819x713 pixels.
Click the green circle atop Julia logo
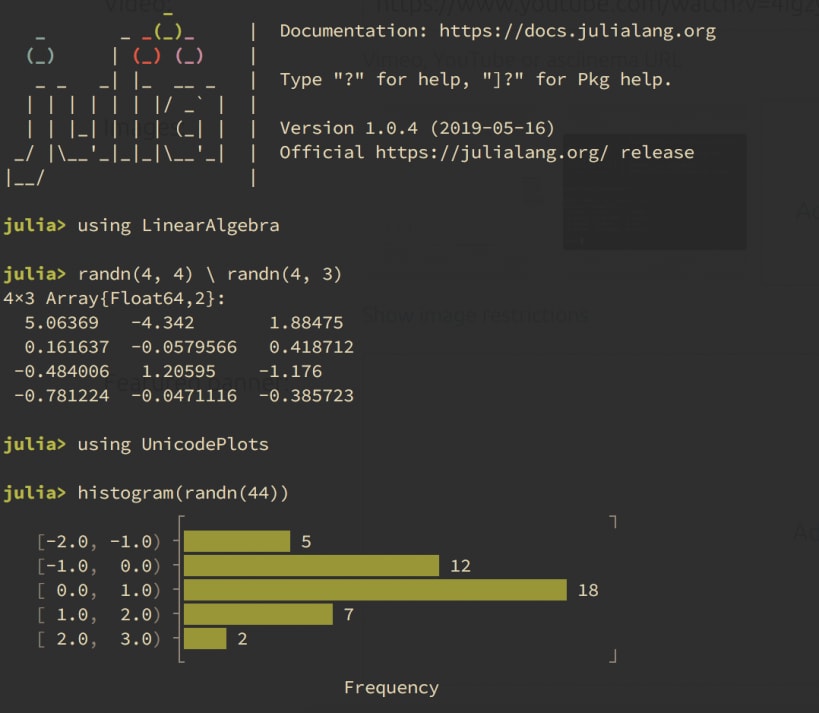click(x=168, y=31)
